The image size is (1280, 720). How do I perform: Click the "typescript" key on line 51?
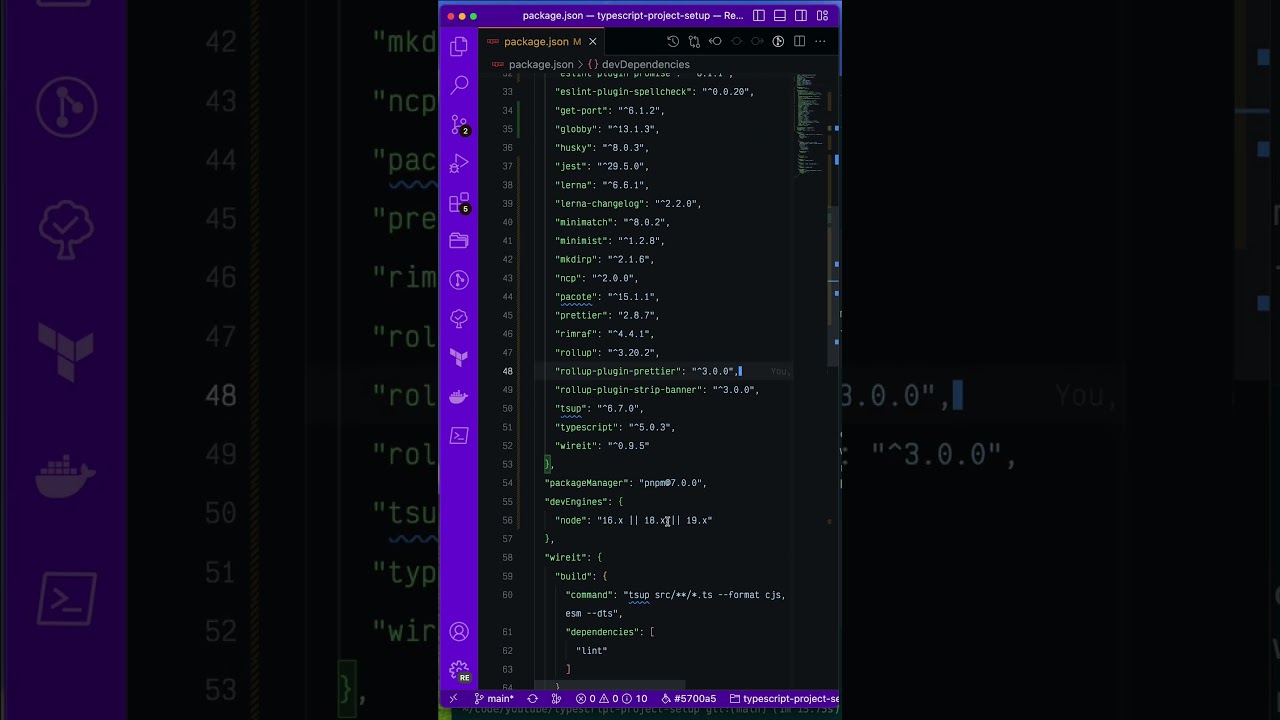click(587, 427)
